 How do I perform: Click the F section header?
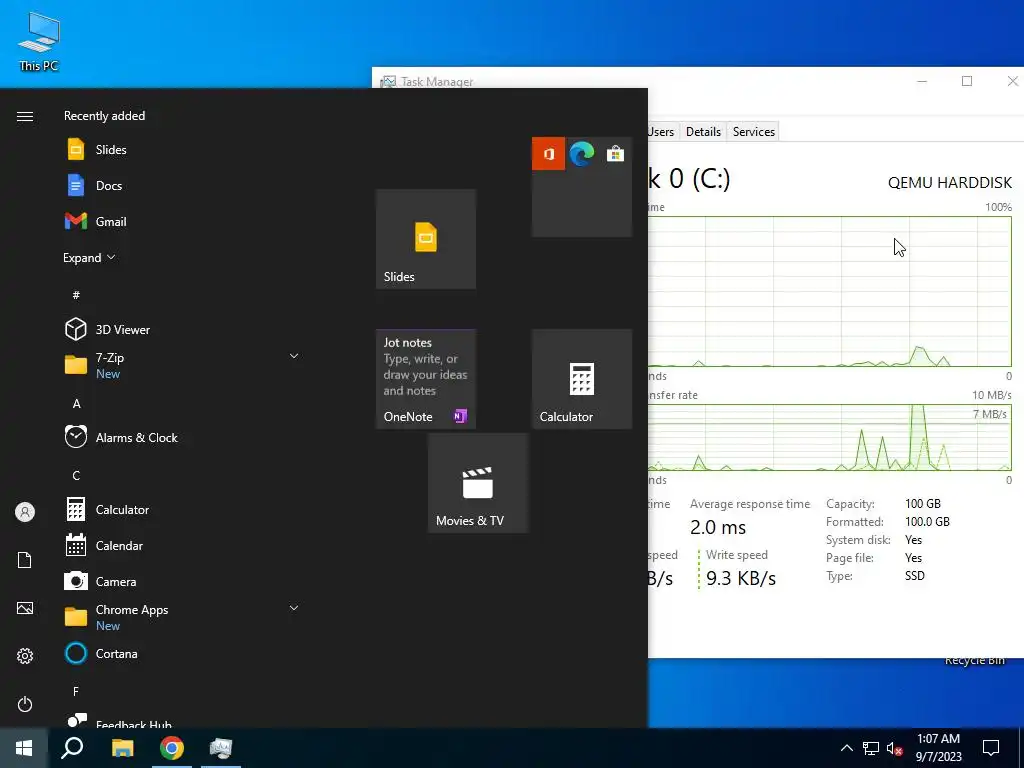click(x=76, y=691)
